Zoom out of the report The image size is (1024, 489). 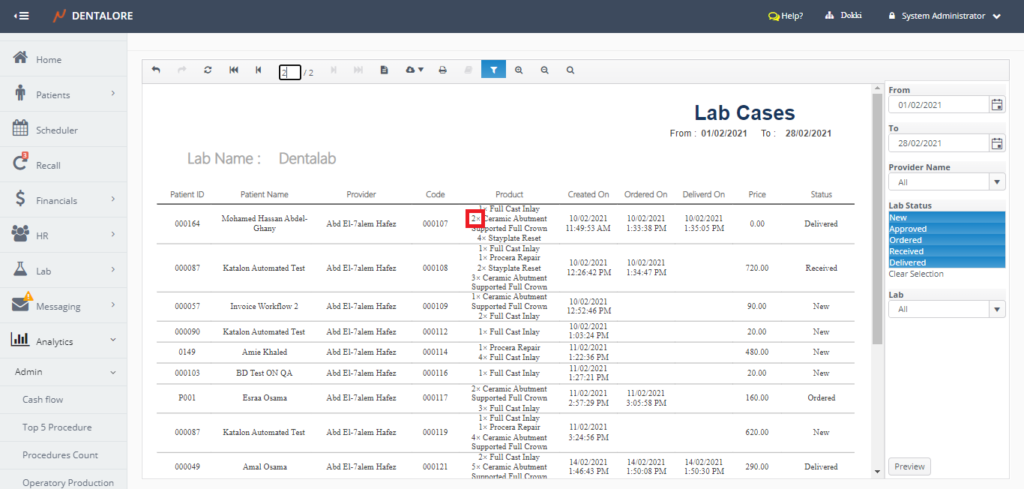[545, 70]
